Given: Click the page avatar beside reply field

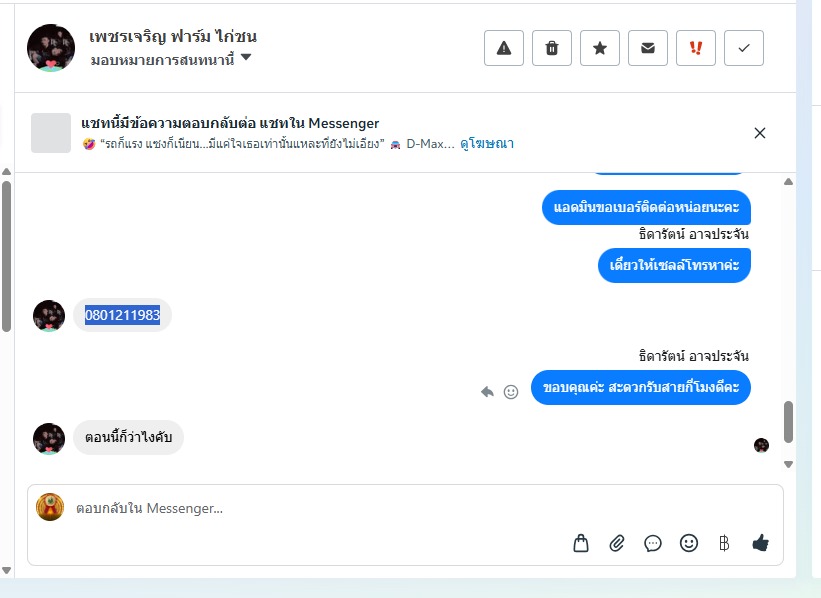Looking at the screenshot, I should (x=50, y=507).
